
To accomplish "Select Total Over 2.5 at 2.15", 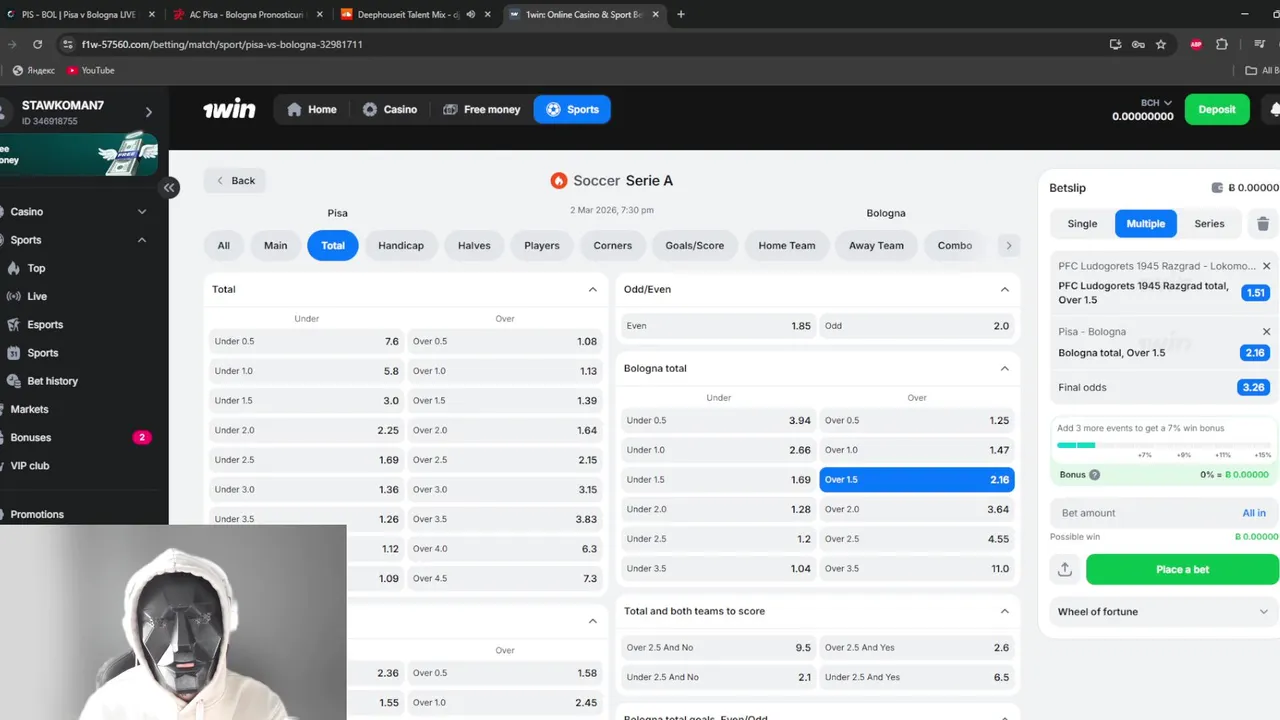I will click(x=505, y=460).
